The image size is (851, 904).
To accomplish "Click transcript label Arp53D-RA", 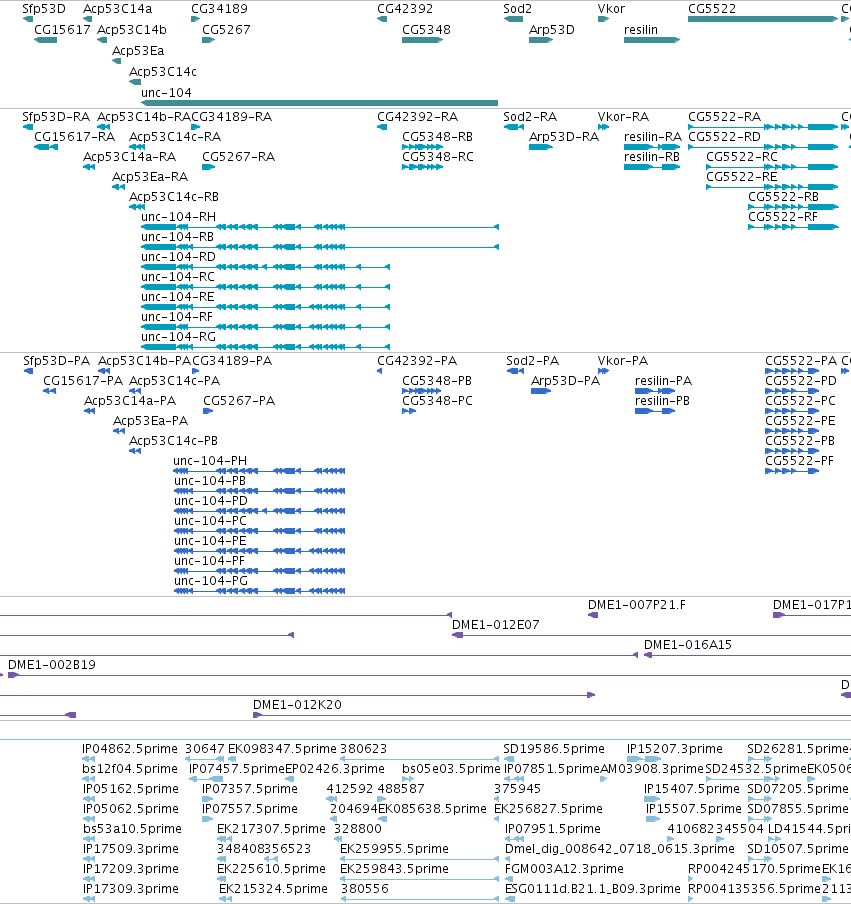I will 564,137.
